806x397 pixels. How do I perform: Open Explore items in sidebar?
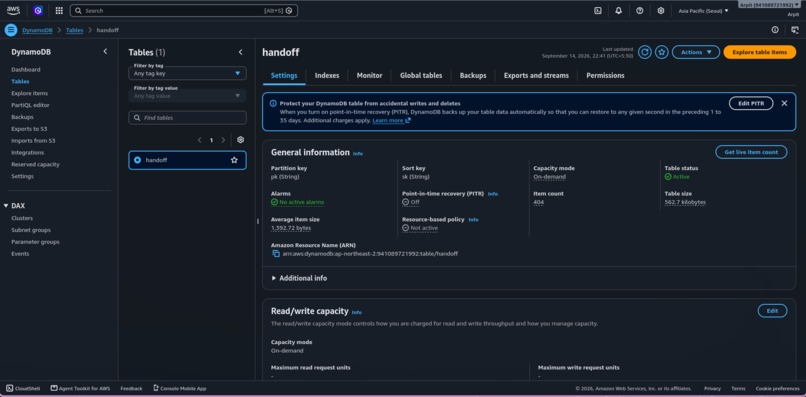point(29,93)
